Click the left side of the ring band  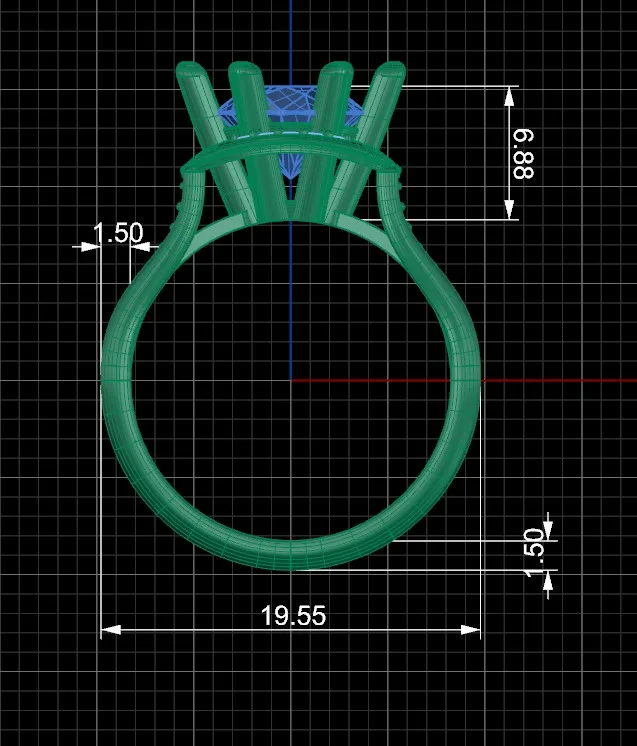(x=116, y=381)
